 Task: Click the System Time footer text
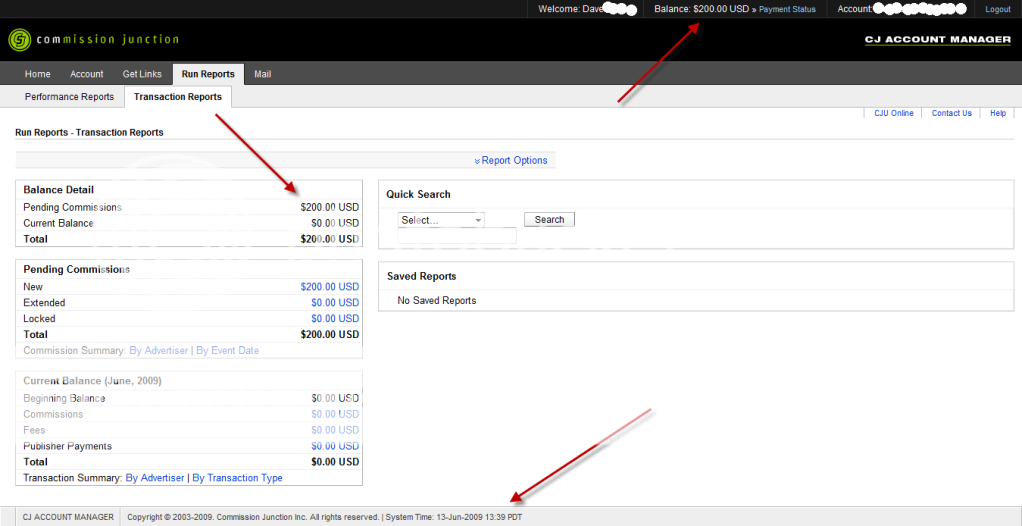454,517
